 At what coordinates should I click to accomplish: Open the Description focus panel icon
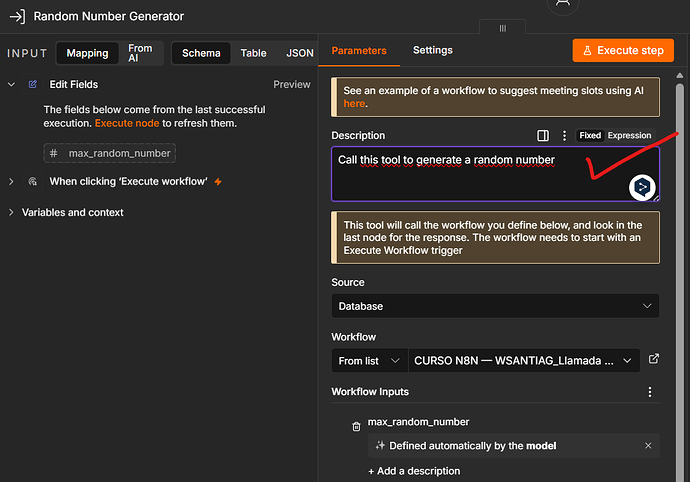[543, 136]
